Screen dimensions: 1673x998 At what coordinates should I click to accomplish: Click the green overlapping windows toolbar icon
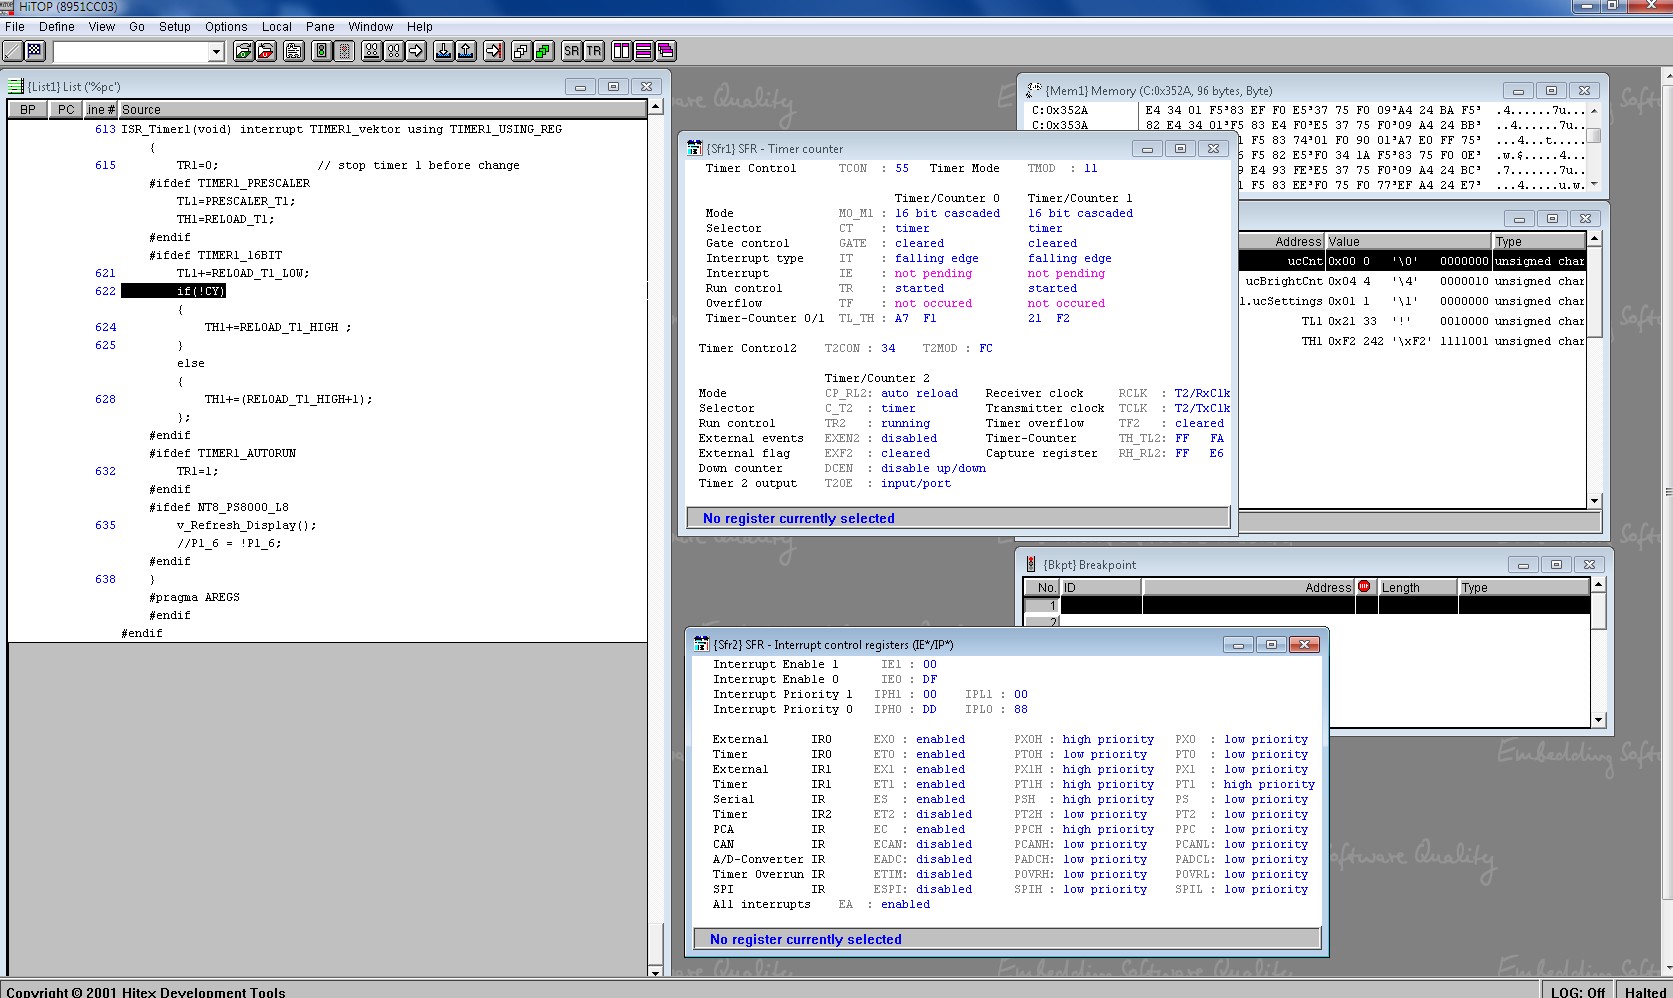tap(543, 51)
